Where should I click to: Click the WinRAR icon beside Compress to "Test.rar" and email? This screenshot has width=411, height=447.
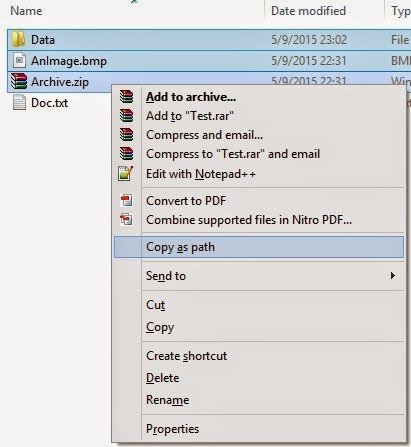127,154
